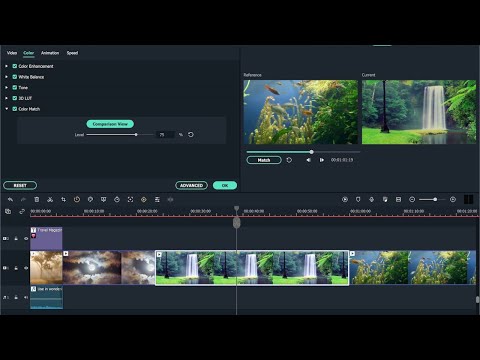
Task: Click the reset icon next to Match button
Action: tap(289, 160)
